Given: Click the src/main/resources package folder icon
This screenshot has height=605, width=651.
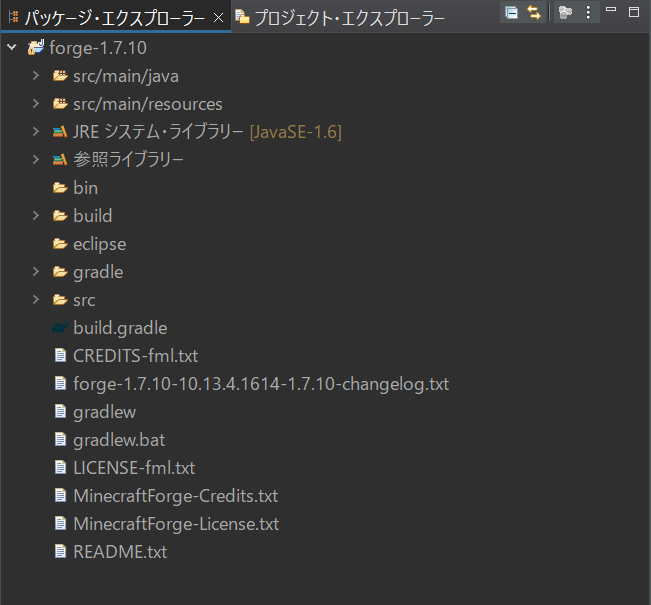Looking at the screenshot, I should coord(60,103).
